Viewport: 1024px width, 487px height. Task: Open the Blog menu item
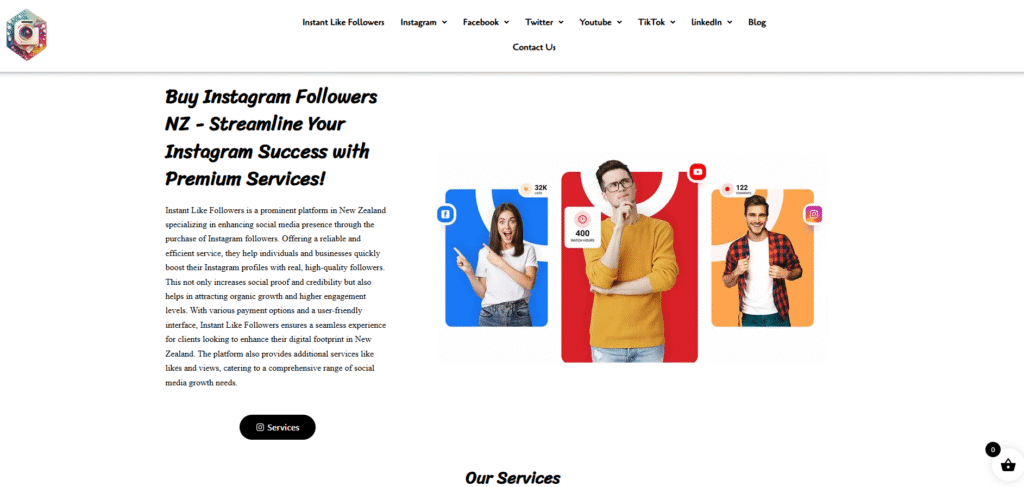(x=757, y=22)
